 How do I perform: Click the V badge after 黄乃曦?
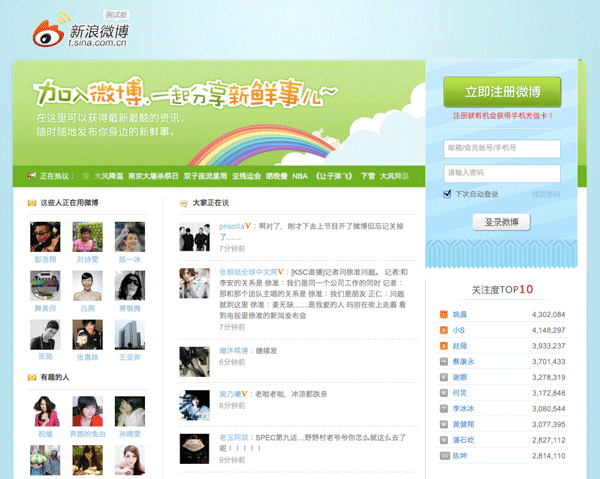245,394
